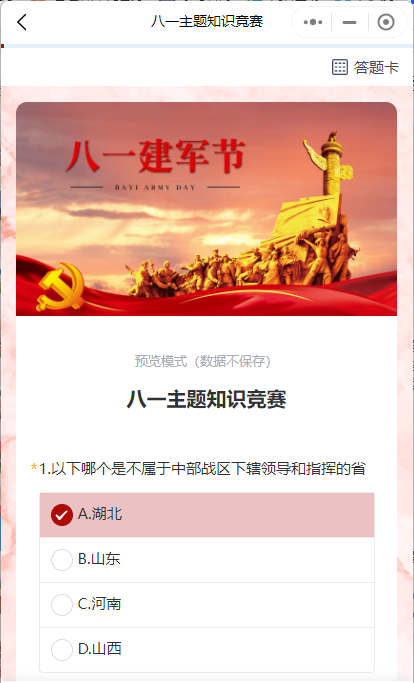Go back using the left arrow

[x=22, y=22]
